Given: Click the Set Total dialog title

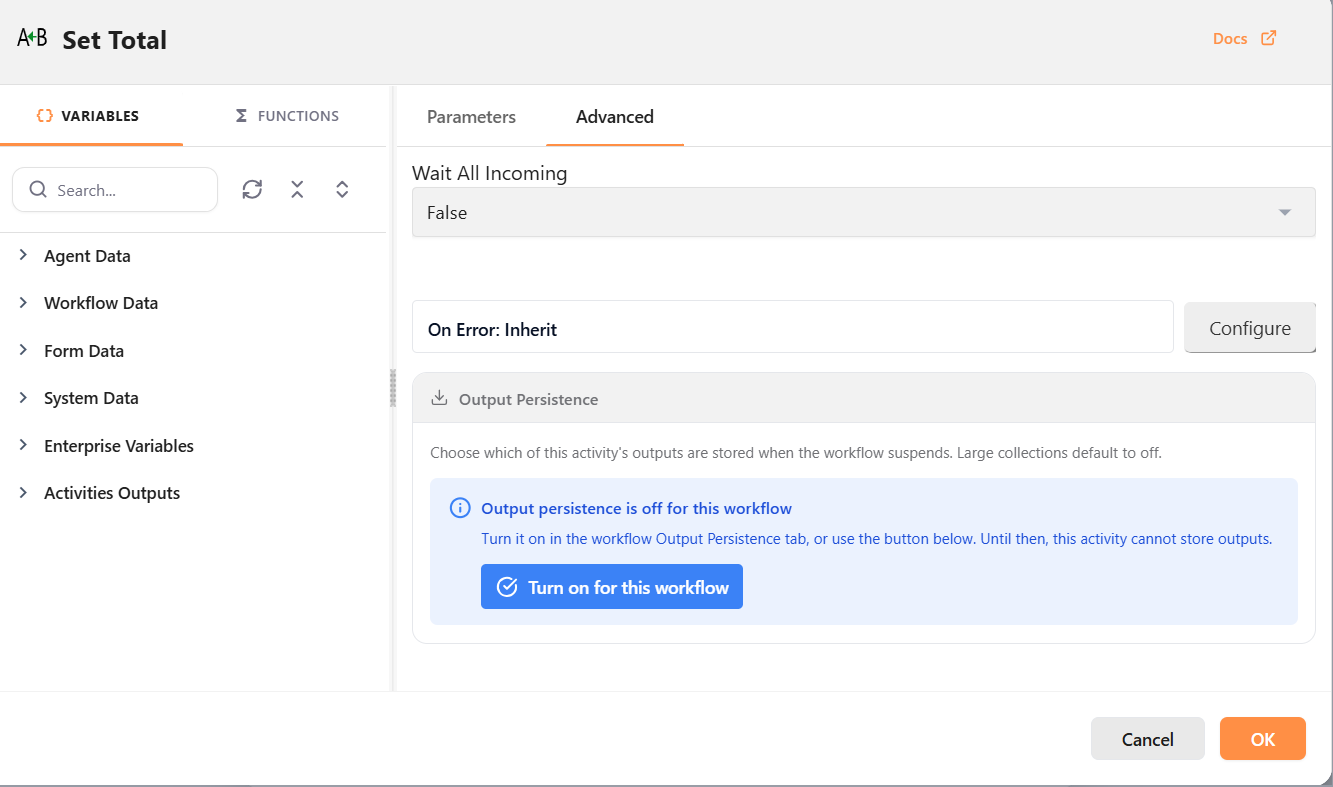Looking at the screenshot, I should pyautogui.click(x=115, y=40).
